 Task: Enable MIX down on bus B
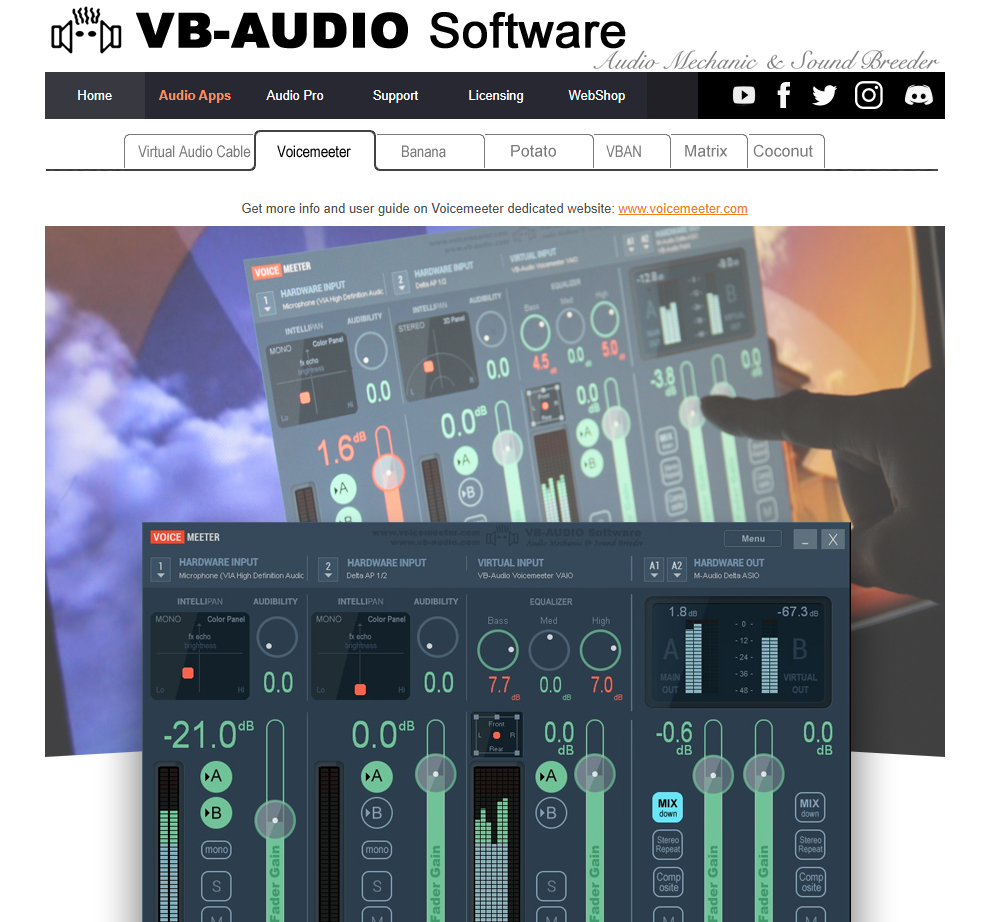pos(810,807)
